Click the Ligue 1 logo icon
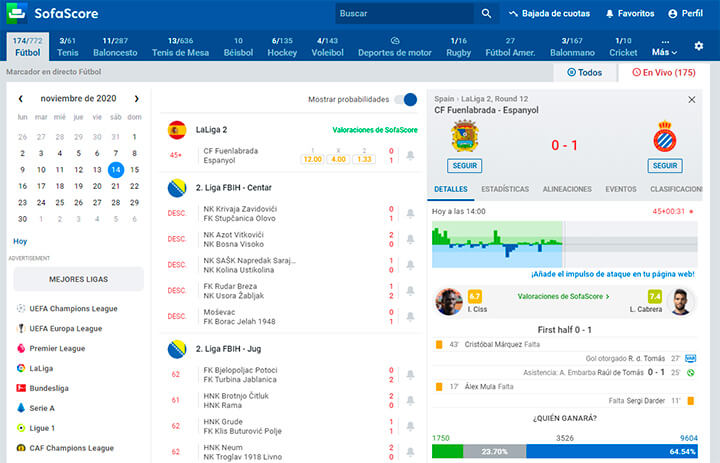This screenshot has width=720, height=463. click(x=21, y=428)
